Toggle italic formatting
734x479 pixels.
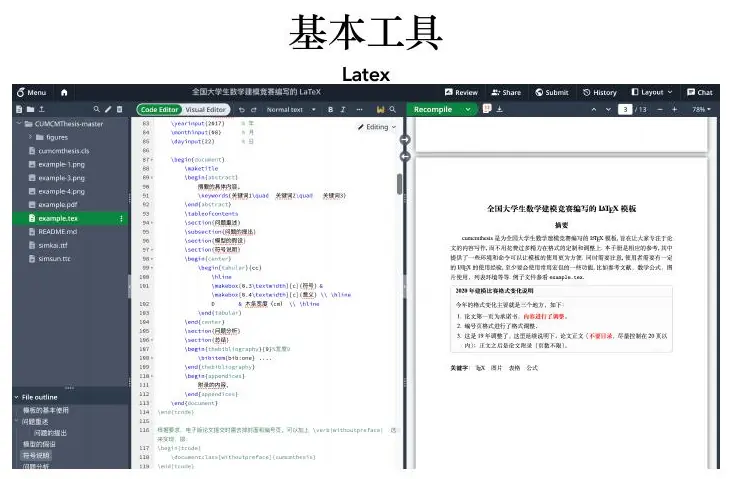pyautogui.click(x=343, y=110)
